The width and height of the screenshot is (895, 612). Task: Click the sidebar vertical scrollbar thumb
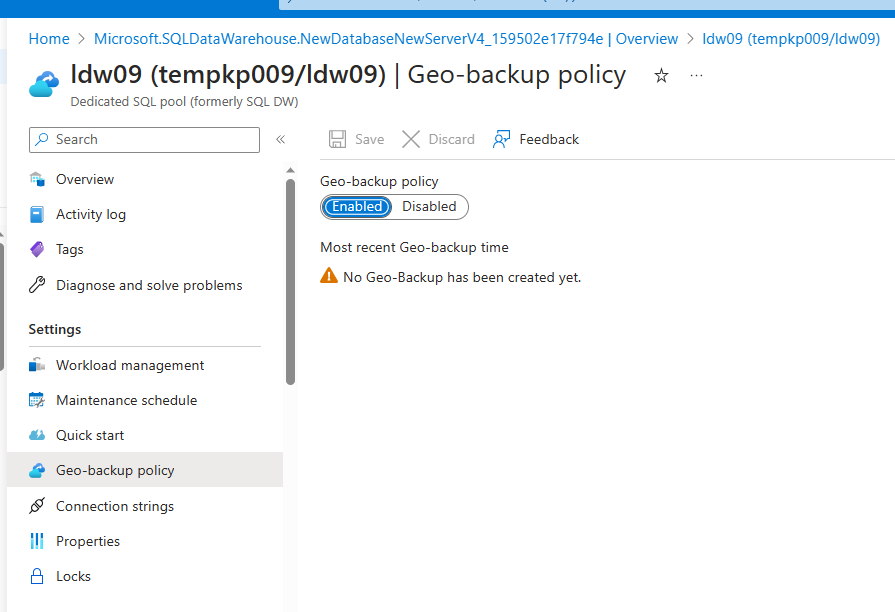(291, 282)
